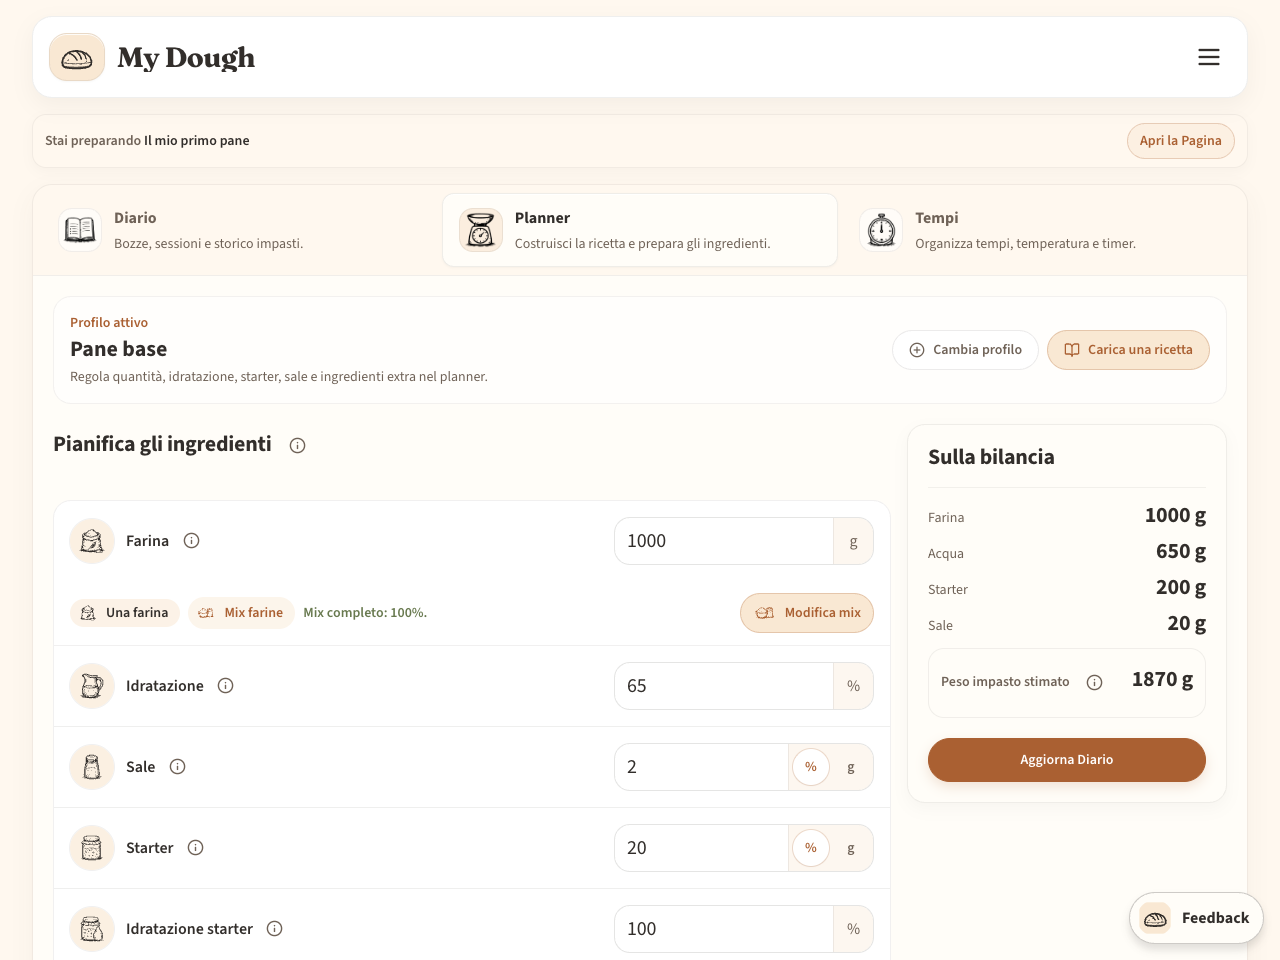Switch Sale unit to percent
The width and height of the screenshot is (1280, 960).
coord(811,767)
